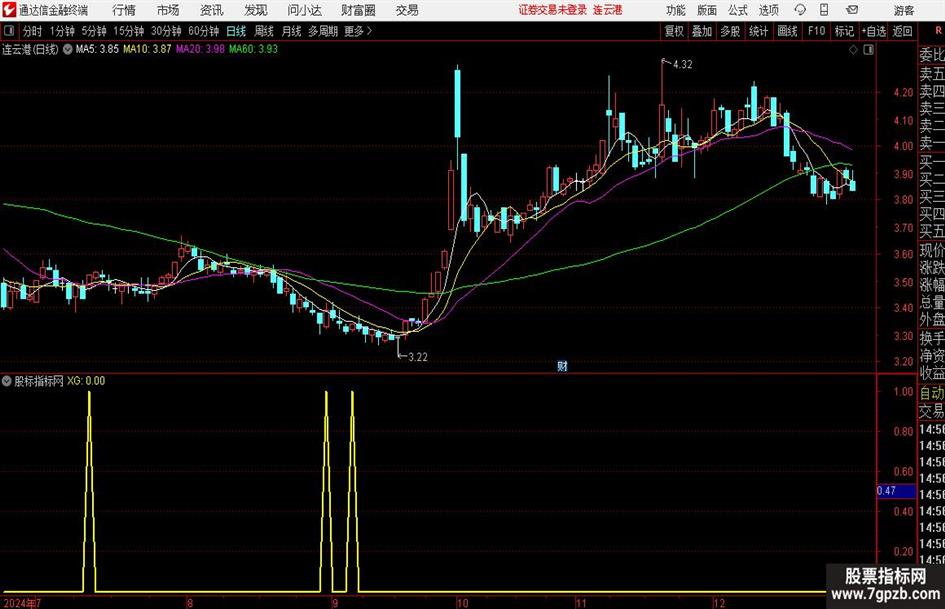Click the MA60: 3.93 label
Image resolution: width=945 pixels, height=609 pixels.
253,49
